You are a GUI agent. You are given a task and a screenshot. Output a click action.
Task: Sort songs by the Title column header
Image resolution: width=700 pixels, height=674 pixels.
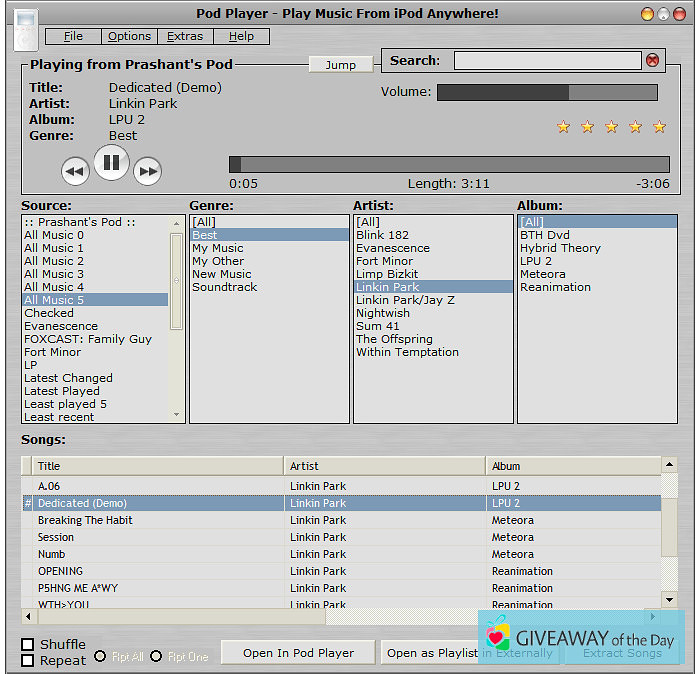click(x=160, y=466)
